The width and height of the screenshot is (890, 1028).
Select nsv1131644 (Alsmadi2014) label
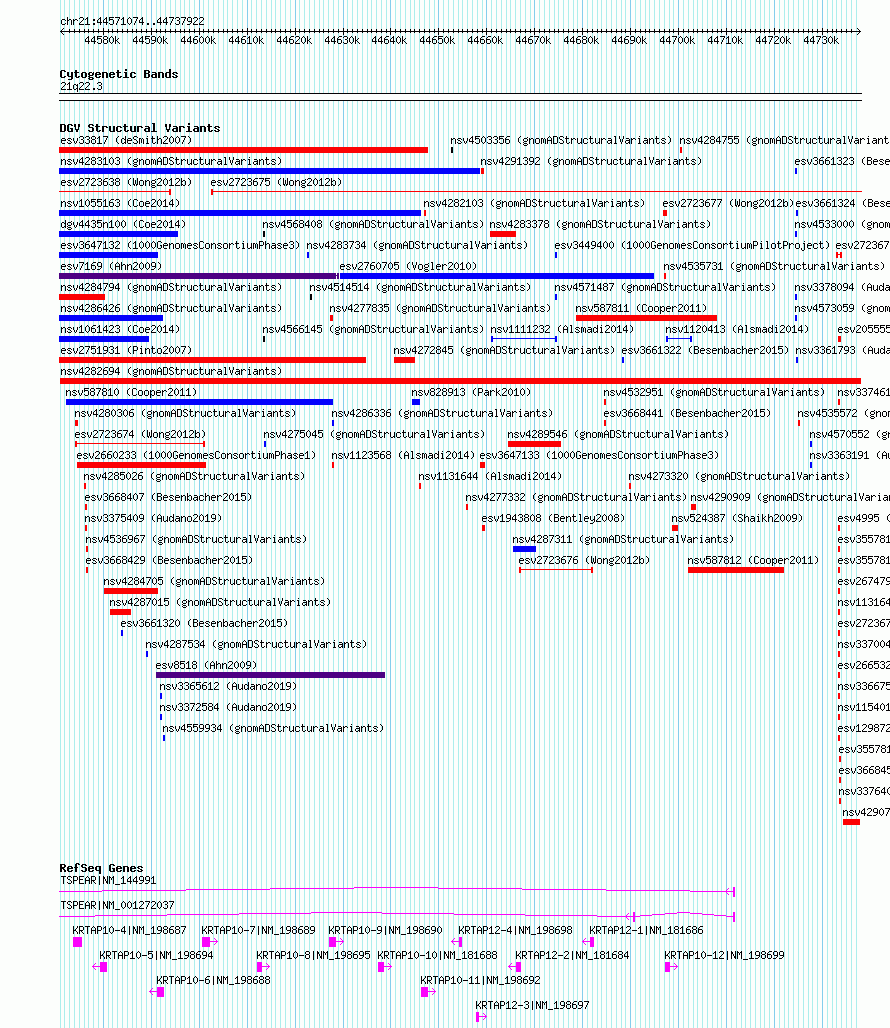click(490, 476)
